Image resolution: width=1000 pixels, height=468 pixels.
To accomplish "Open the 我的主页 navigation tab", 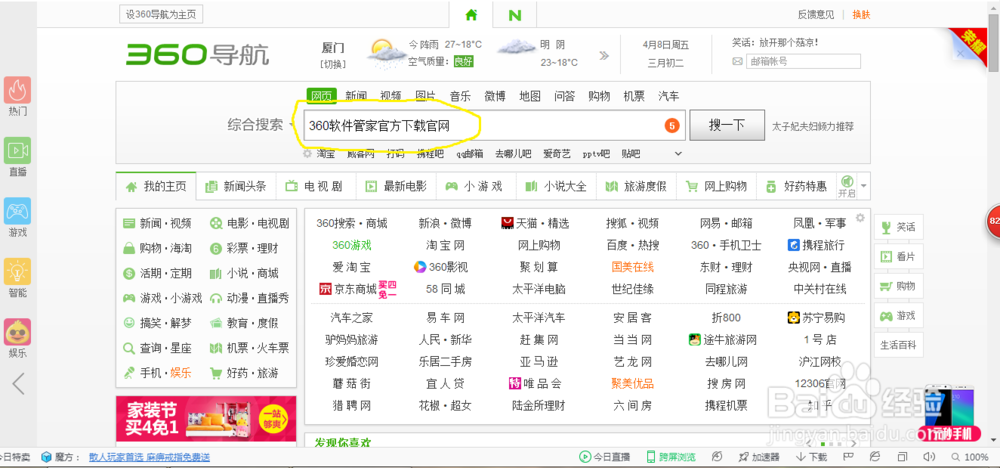I will pos(156,186).
